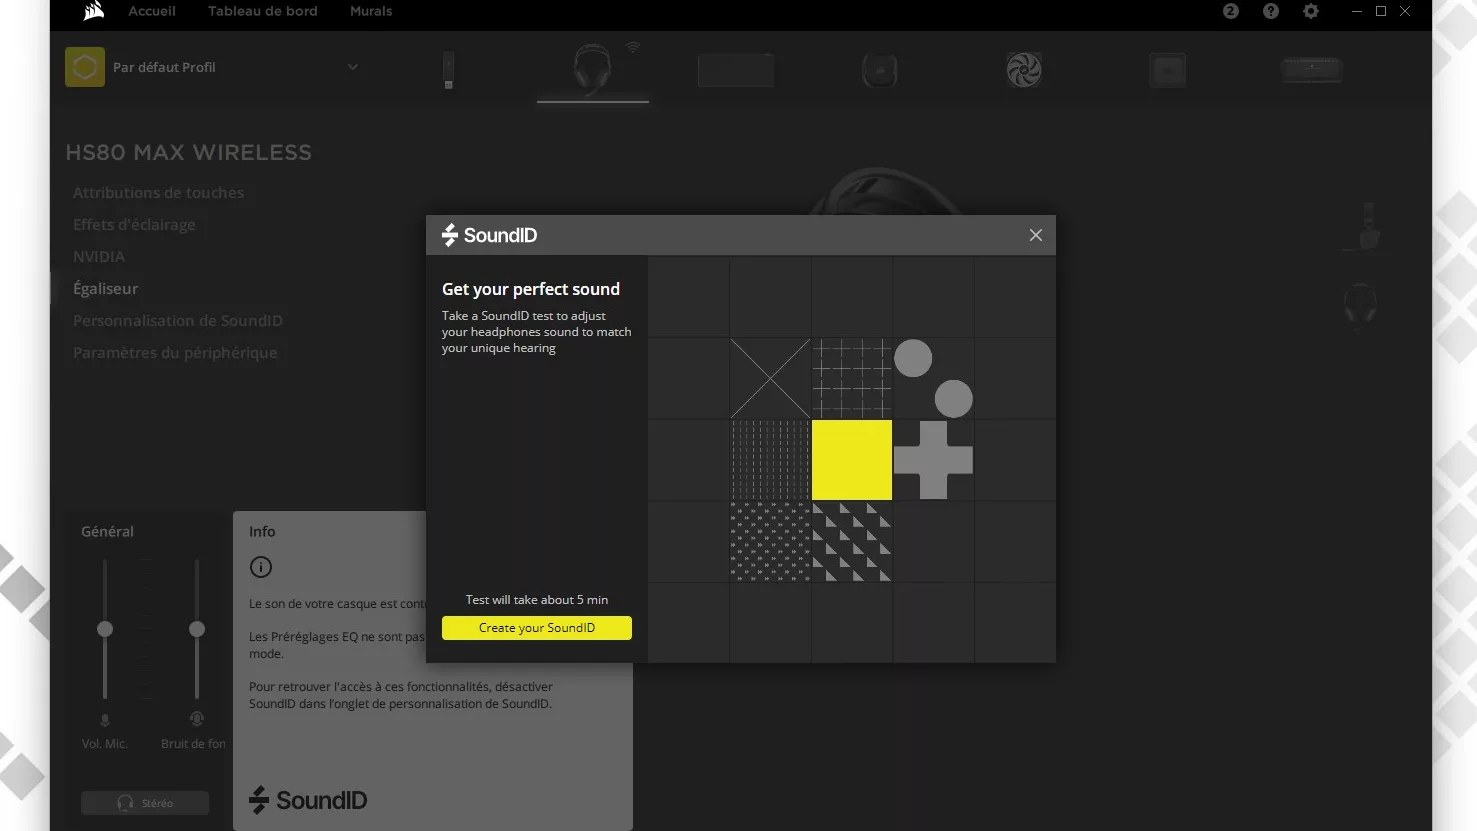The image size is (1477, 831).
Task: Select the USB dongle device icon
Action: click(448, 70)
